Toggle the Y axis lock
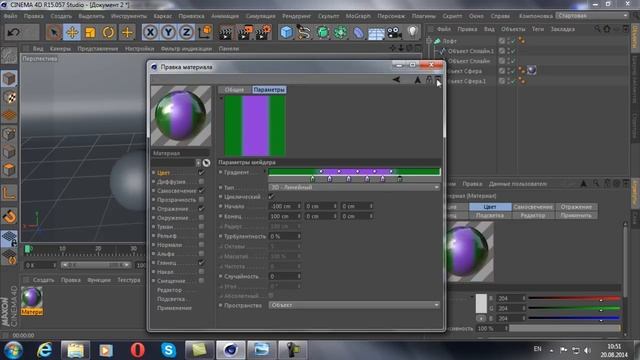 168,32
